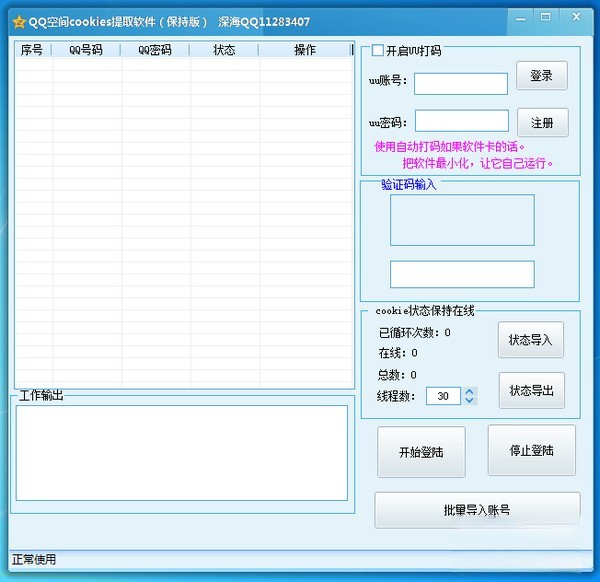This screenshot has width=600, height=582.
Task: Focus the uu密码 input field
Action: point(461,122)
